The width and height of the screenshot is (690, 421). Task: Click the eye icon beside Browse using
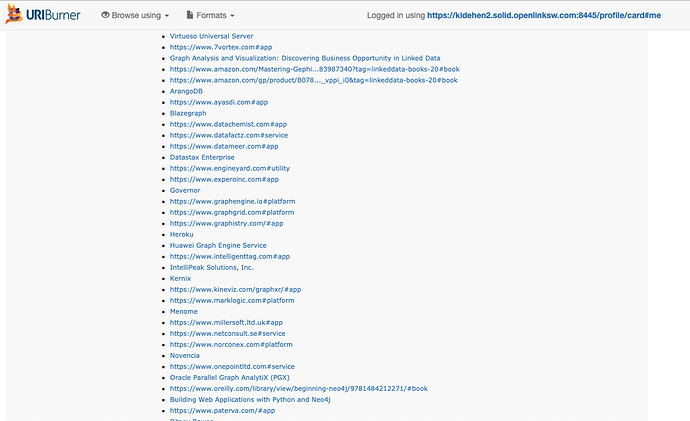[x=105, y=15]
